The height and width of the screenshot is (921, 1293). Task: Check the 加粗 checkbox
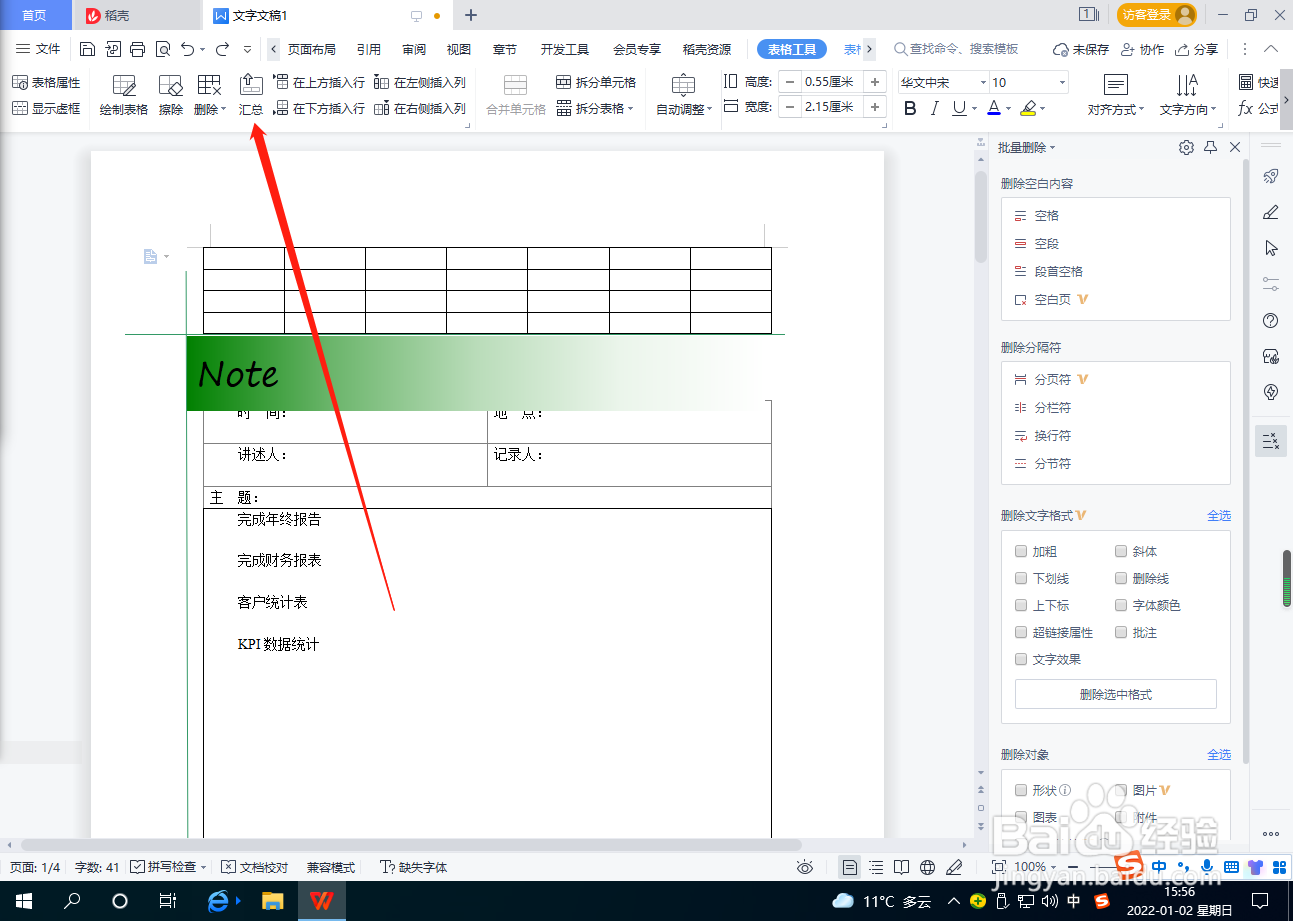(1020, 551)
